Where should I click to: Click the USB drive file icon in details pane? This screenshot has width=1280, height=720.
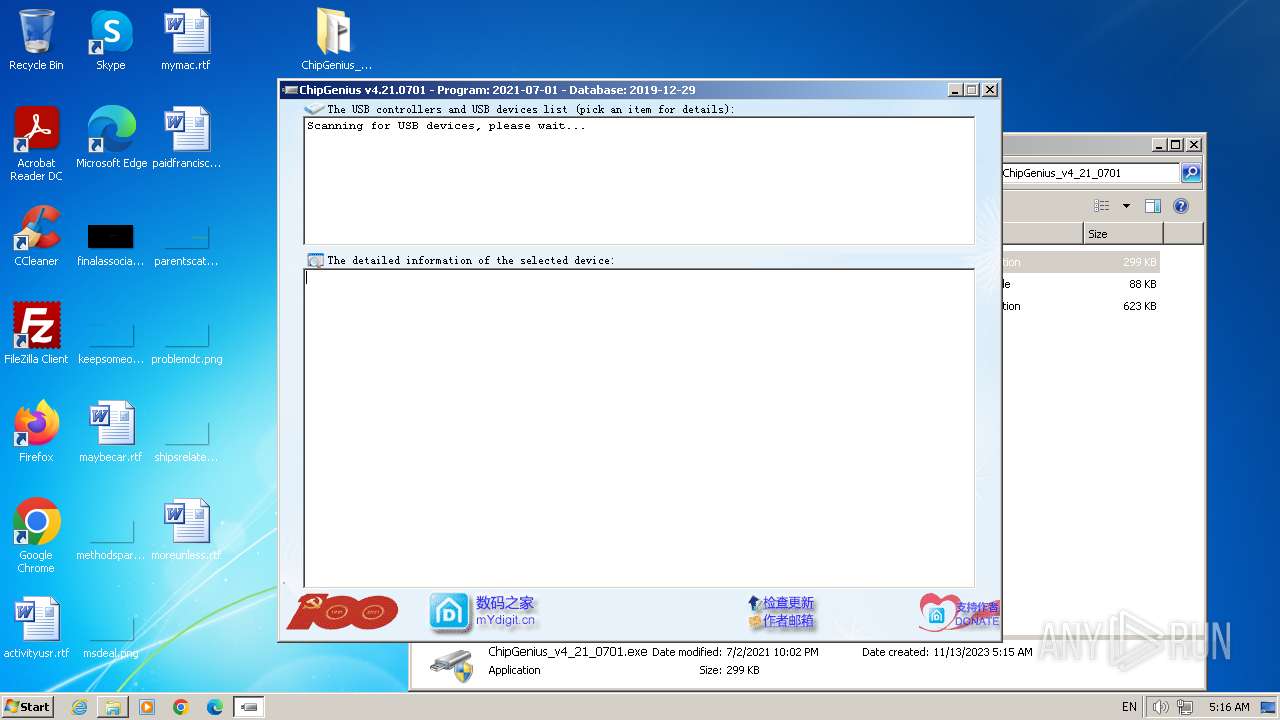[451, 666]
